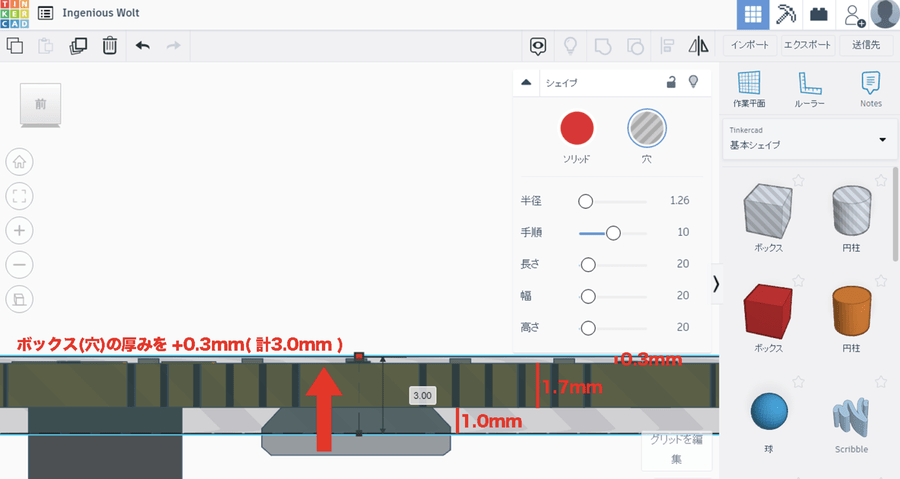Click the Duplicate and repeat icon
The height and width of the screenshot is (479, 900).
(x=78, y=45)
